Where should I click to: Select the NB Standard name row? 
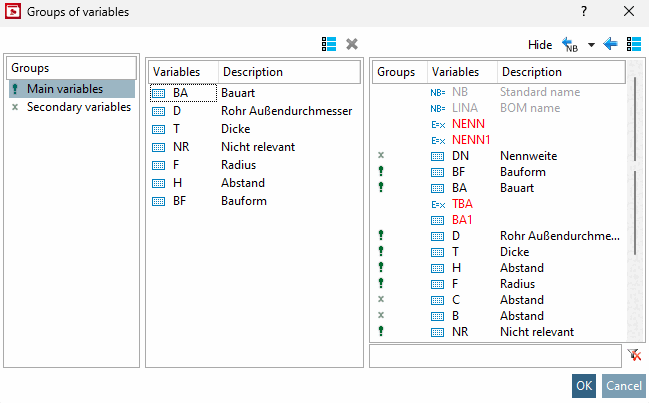click(499, 92)
